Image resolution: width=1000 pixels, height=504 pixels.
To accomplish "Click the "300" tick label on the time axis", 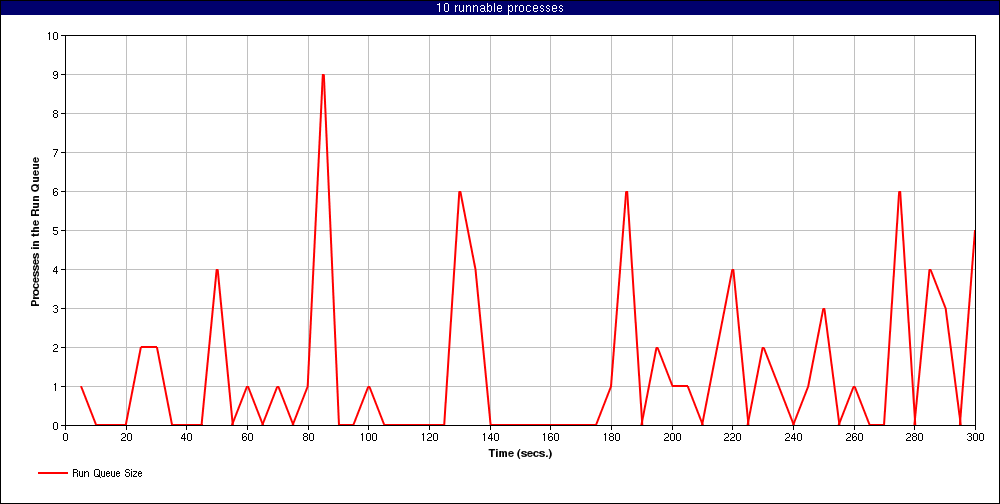I will click(x=975, y=437).
